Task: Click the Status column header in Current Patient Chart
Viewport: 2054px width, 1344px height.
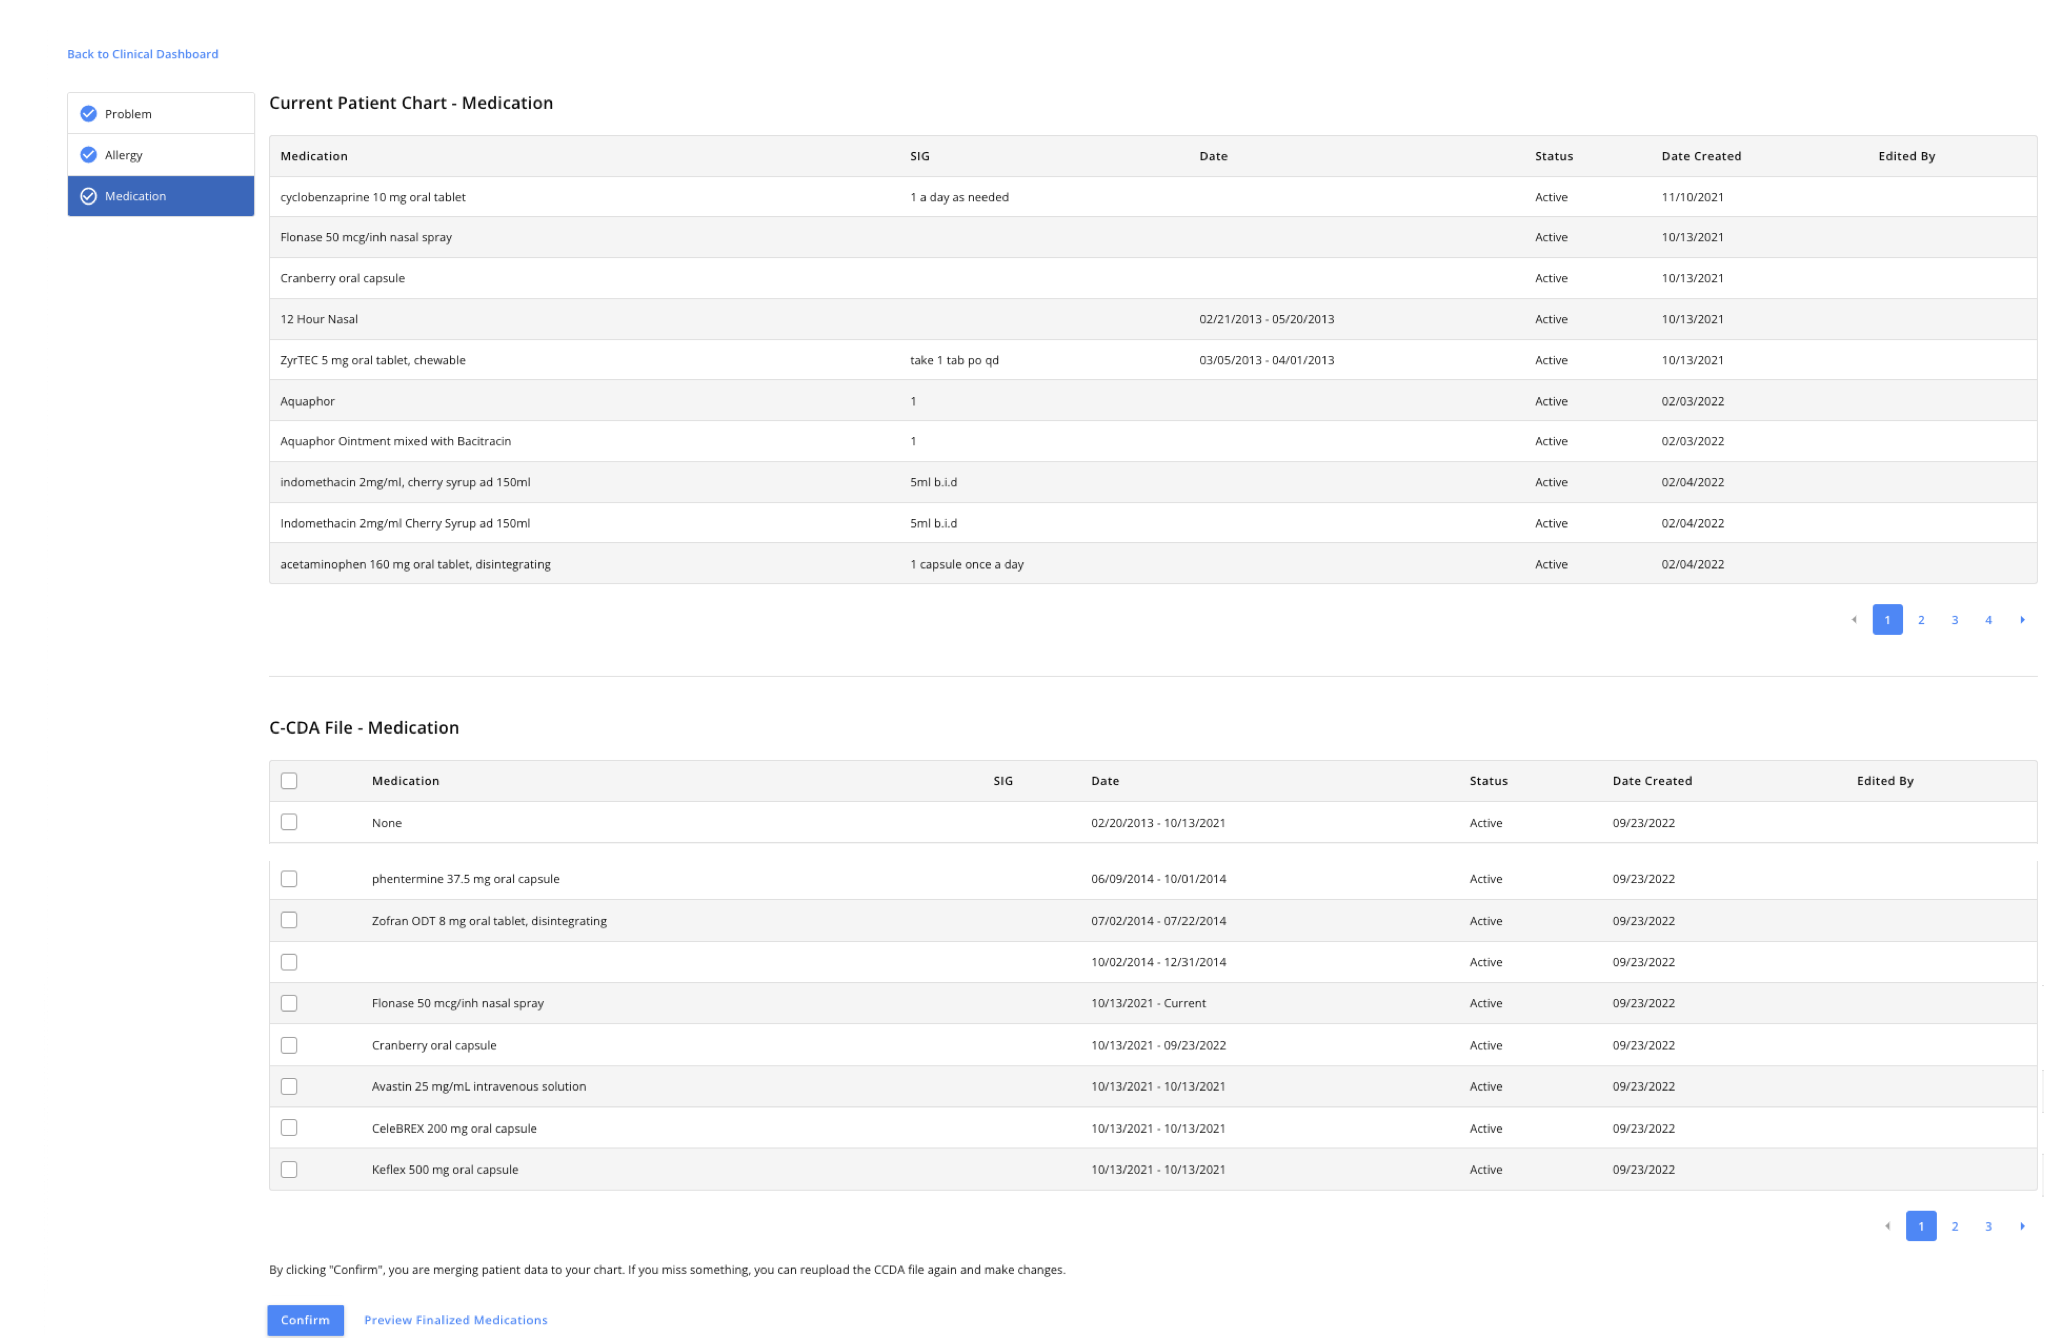Action: click(1553, 156)
